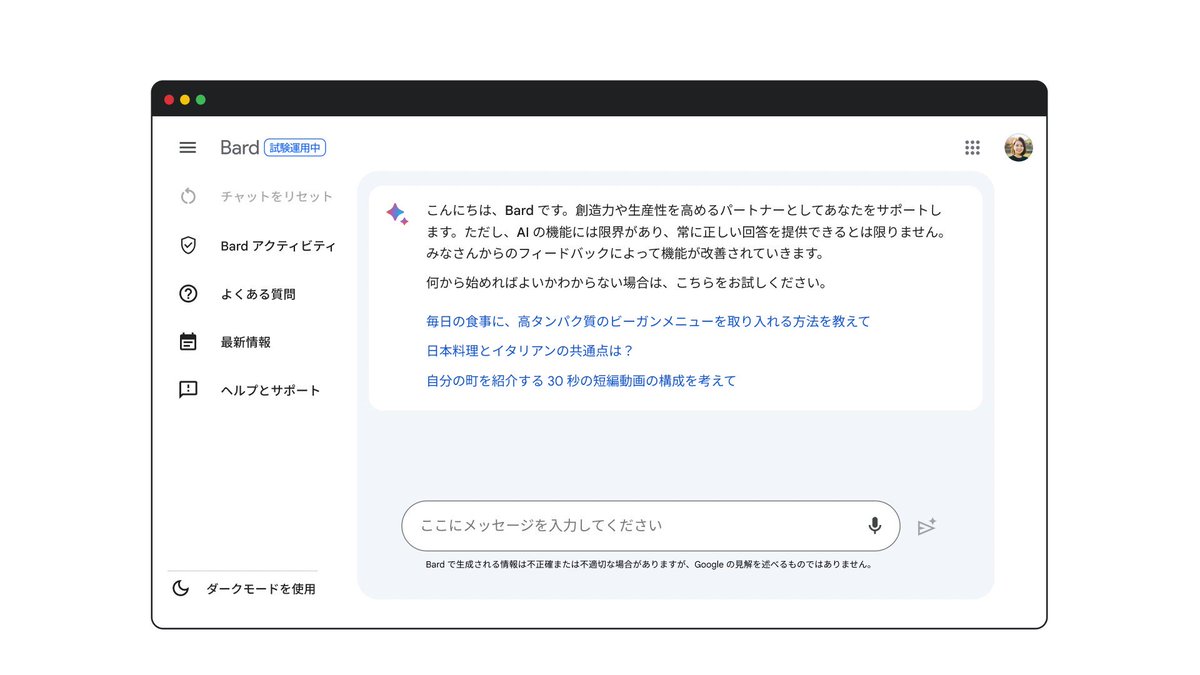
Task: Open ヘルプとサポート
Action: coord(271,390)
